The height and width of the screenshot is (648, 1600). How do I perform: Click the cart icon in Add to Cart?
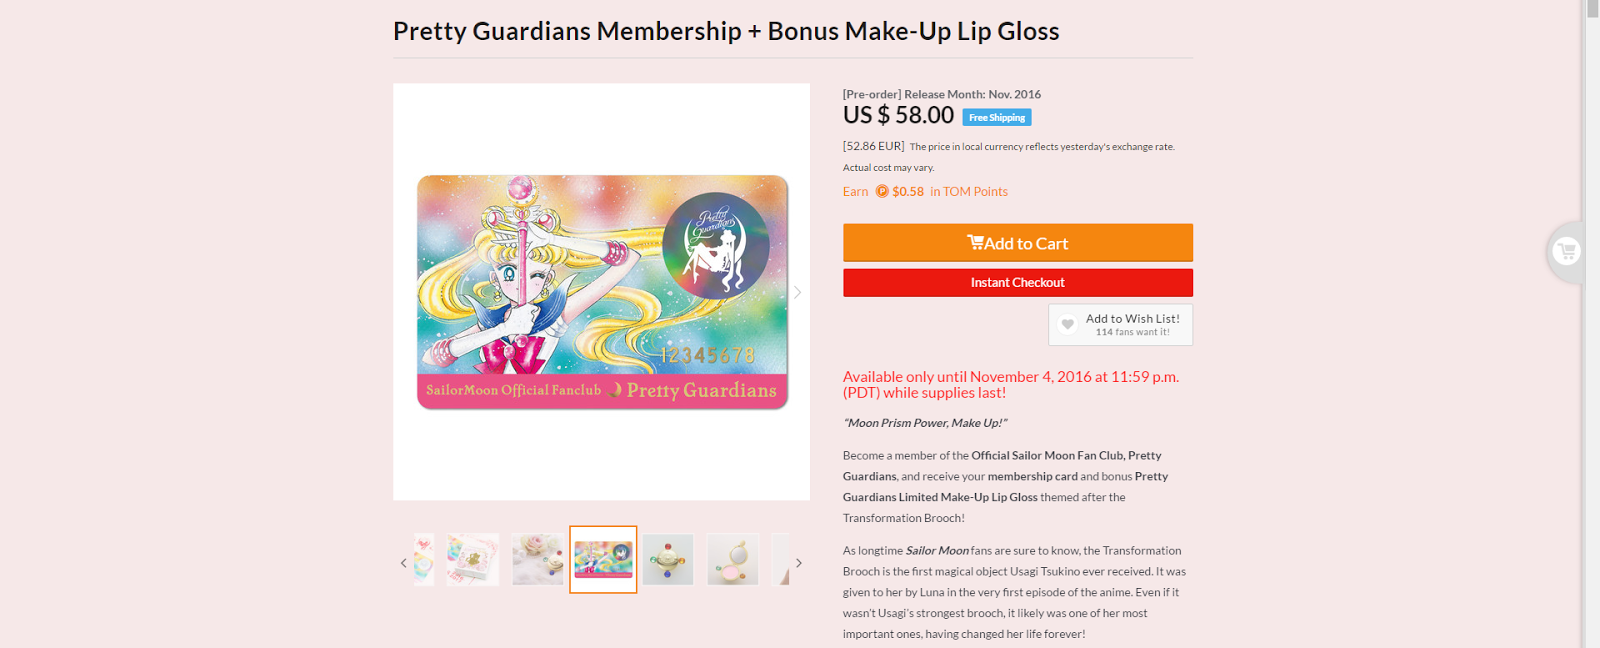975,242
